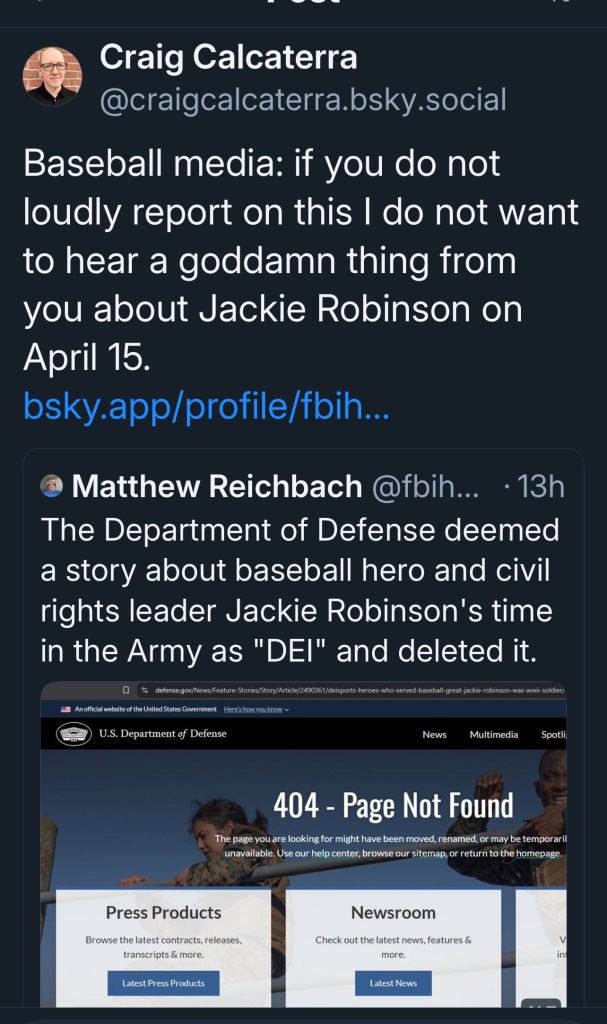Tap Craig Calcaterra's profile avatar

pyautogui.click(x=53, y=76)
